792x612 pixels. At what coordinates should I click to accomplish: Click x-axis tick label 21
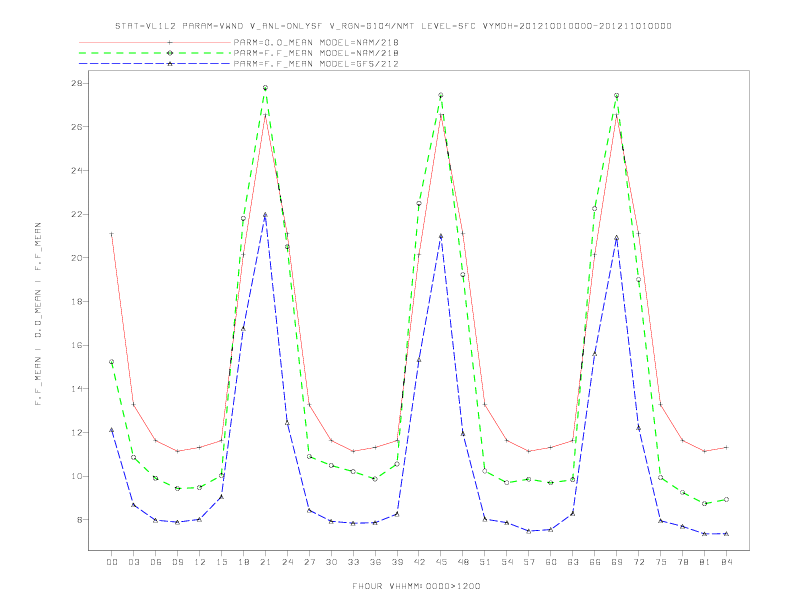coord(265,562)
